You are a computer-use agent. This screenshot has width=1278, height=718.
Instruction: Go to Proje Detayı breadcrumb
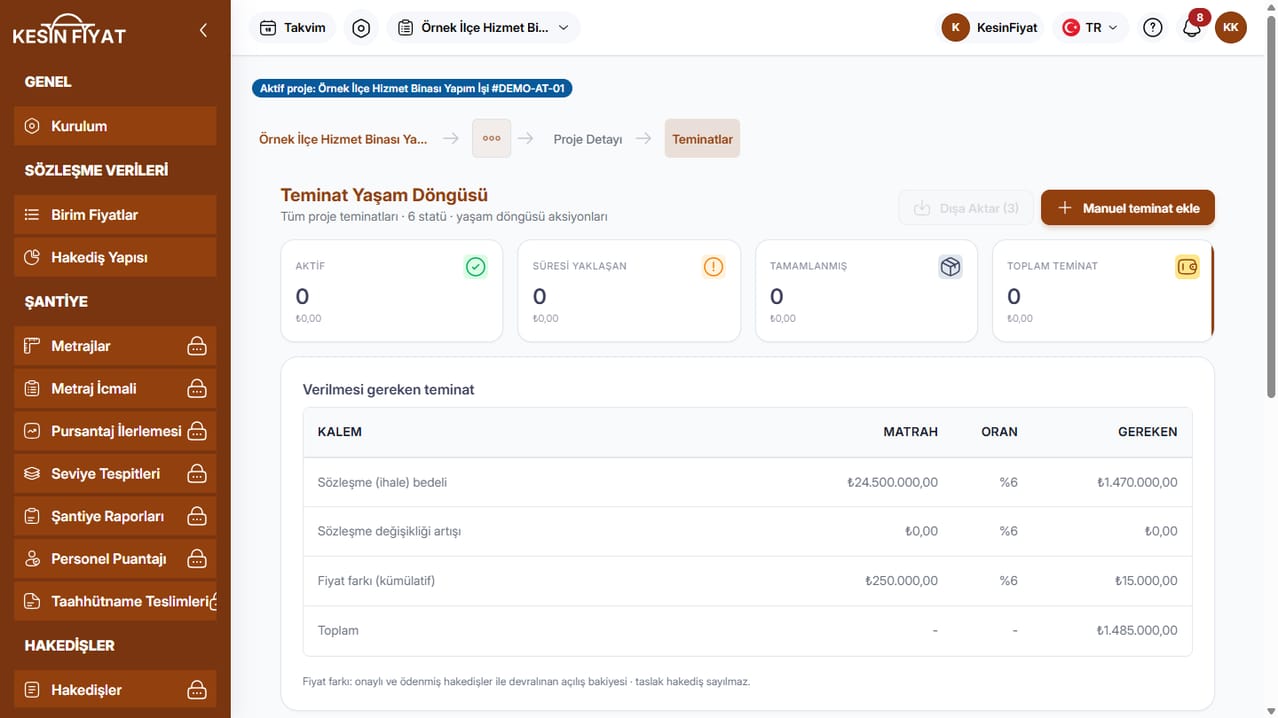[x=588, y=139]
